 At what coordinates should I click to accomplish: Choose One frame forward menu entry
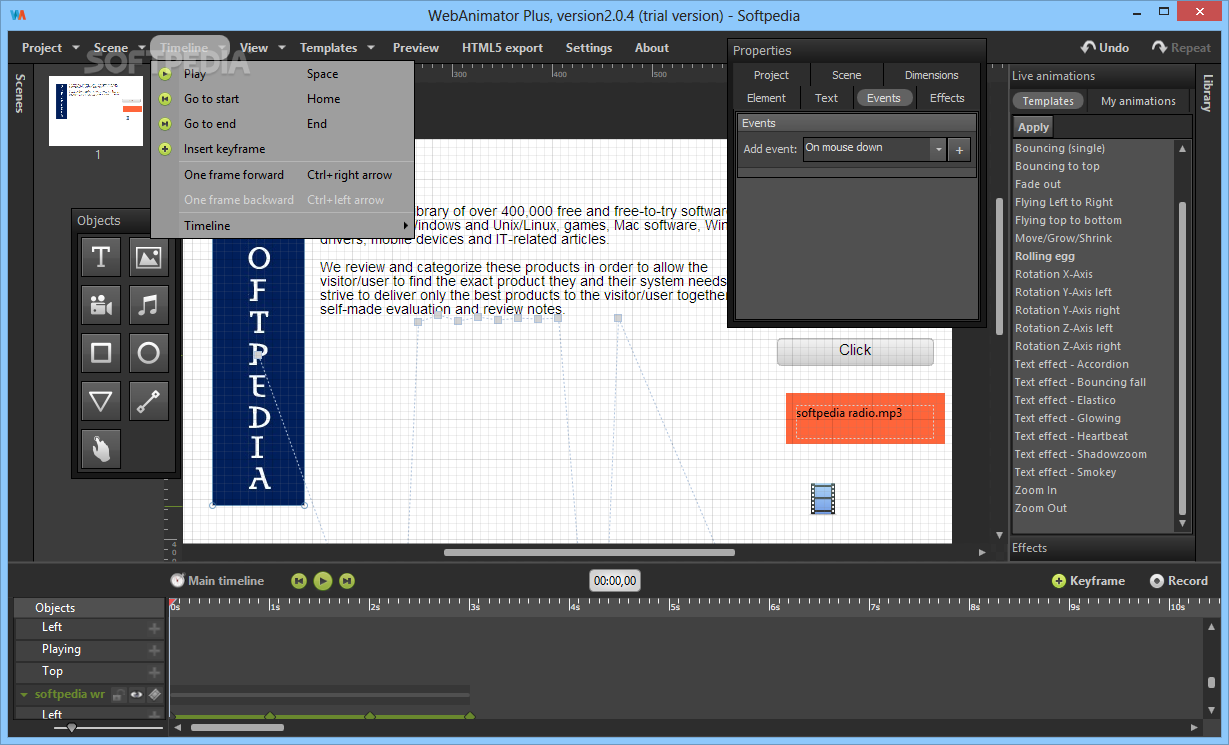tap(282, 175)
